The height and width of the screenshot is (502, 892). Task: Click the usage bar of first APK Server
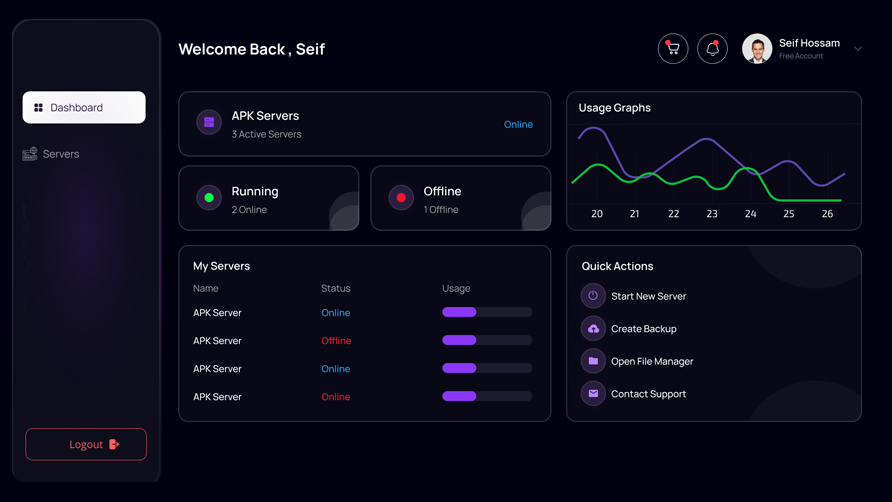coord(487,313)
